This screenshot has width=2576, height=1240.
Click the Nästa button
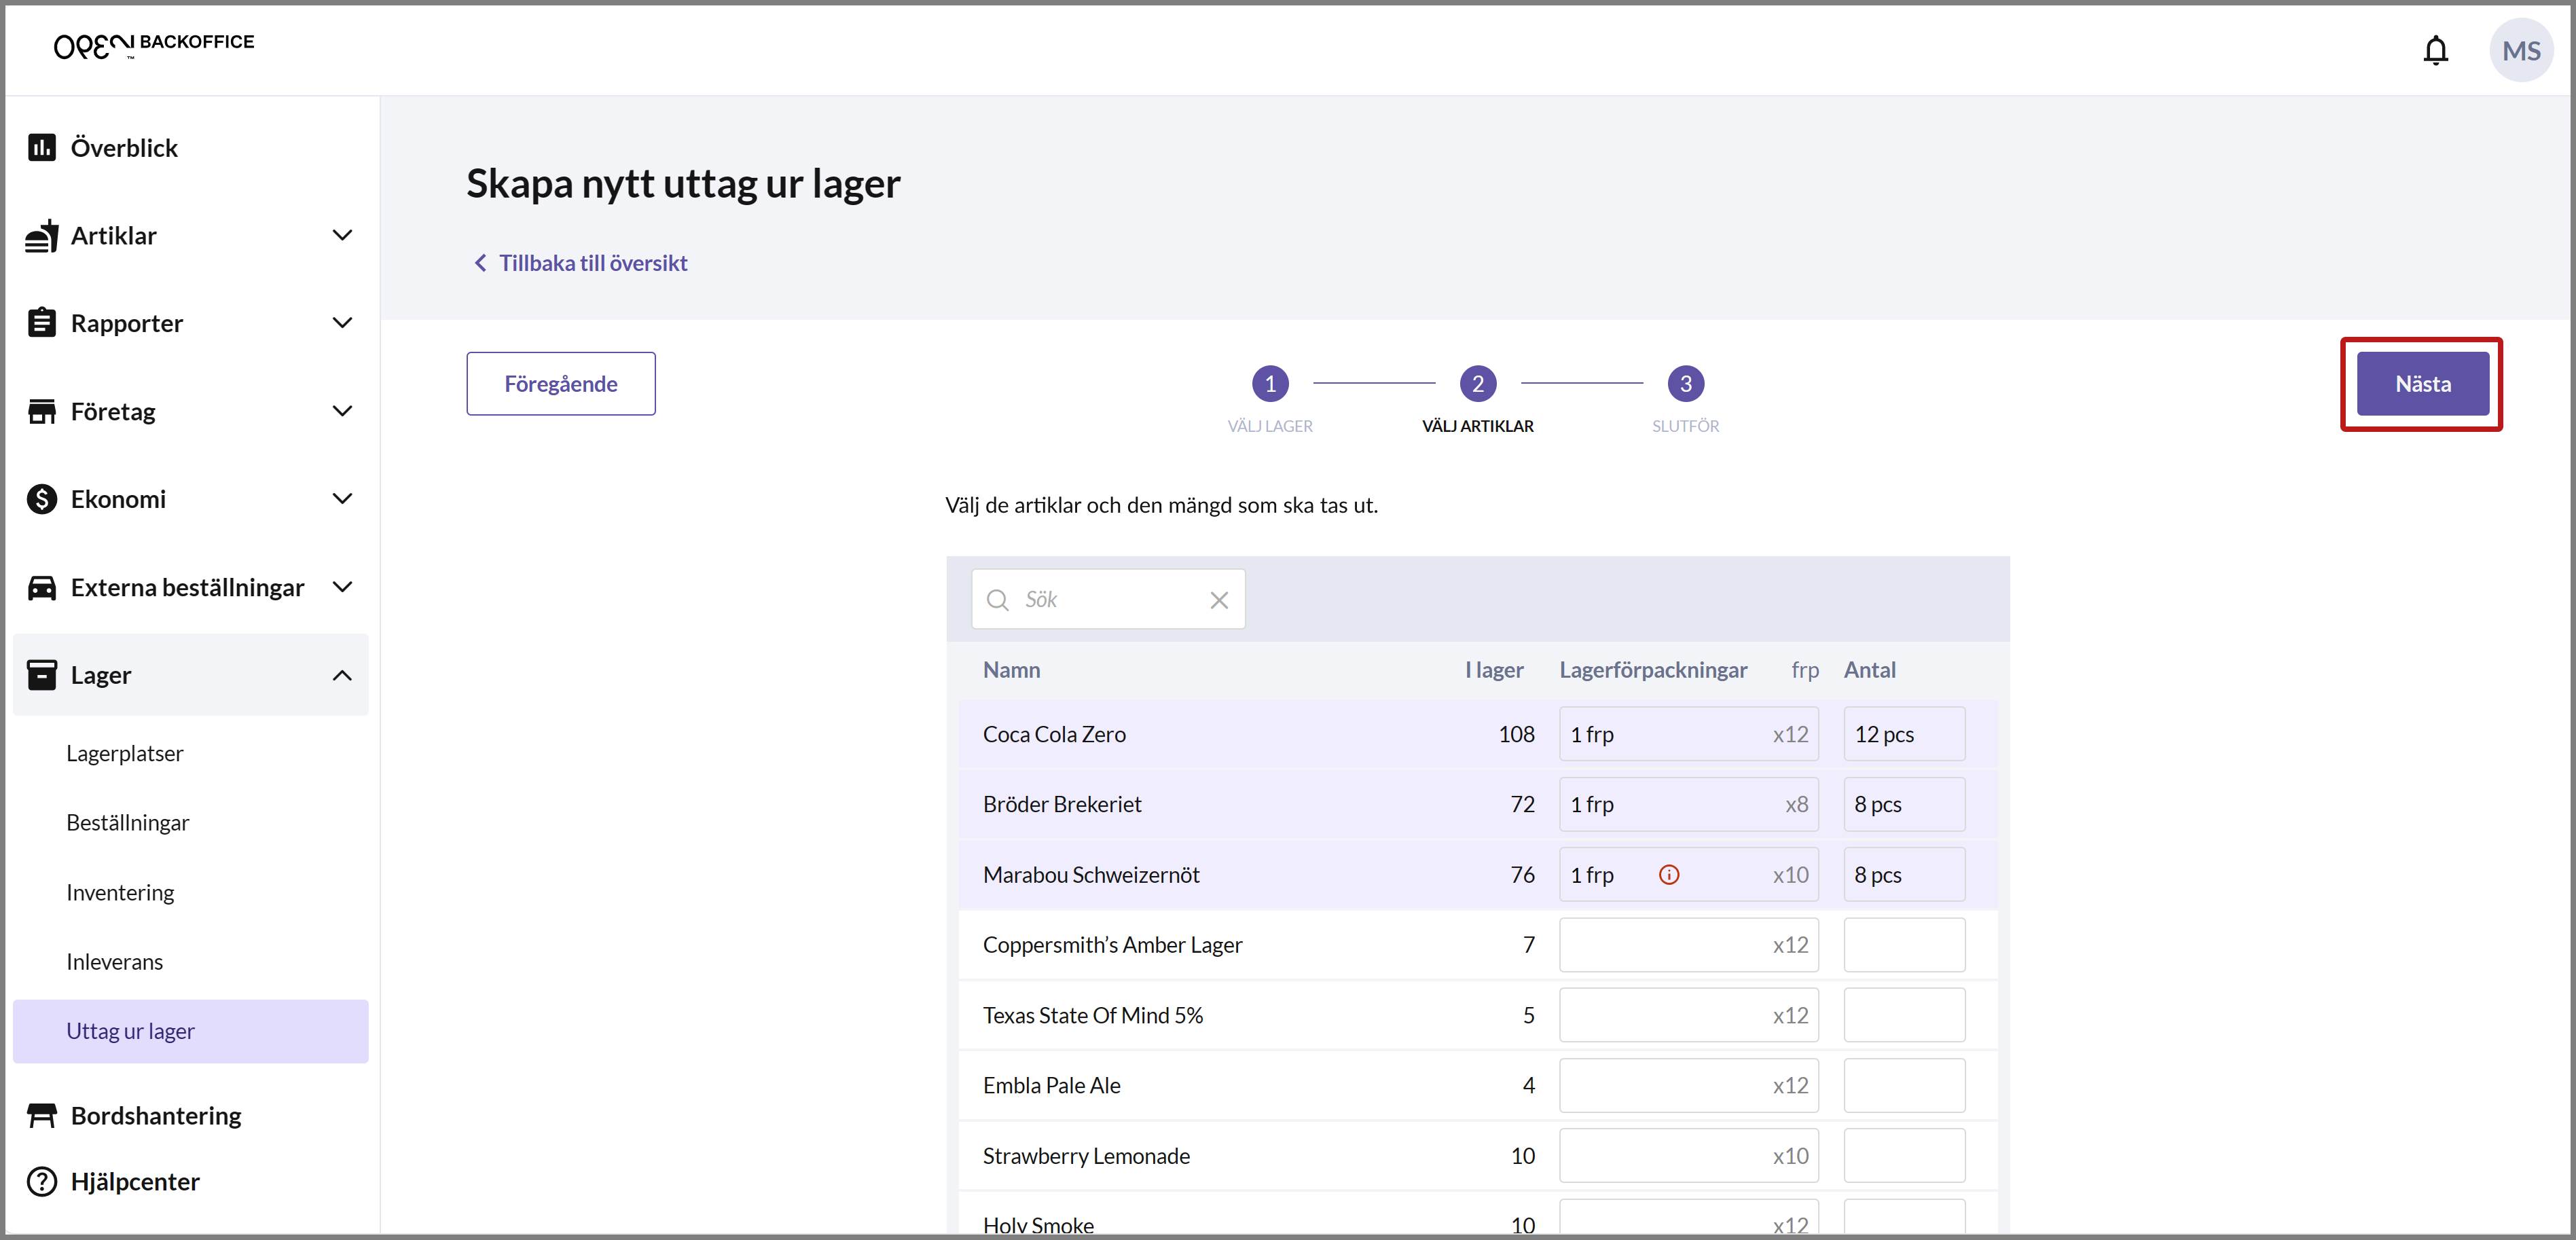(2422, 384)
